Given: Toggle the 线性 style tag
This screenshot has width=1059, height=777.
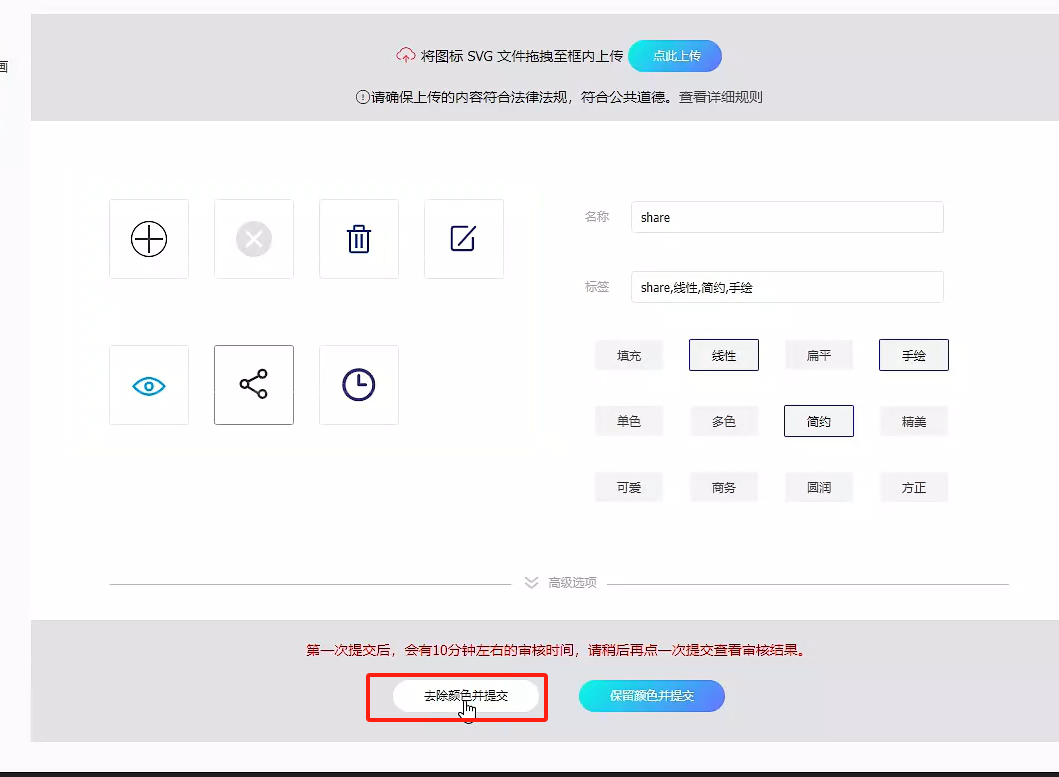Looking at the screenshot, I should point(724,355).
